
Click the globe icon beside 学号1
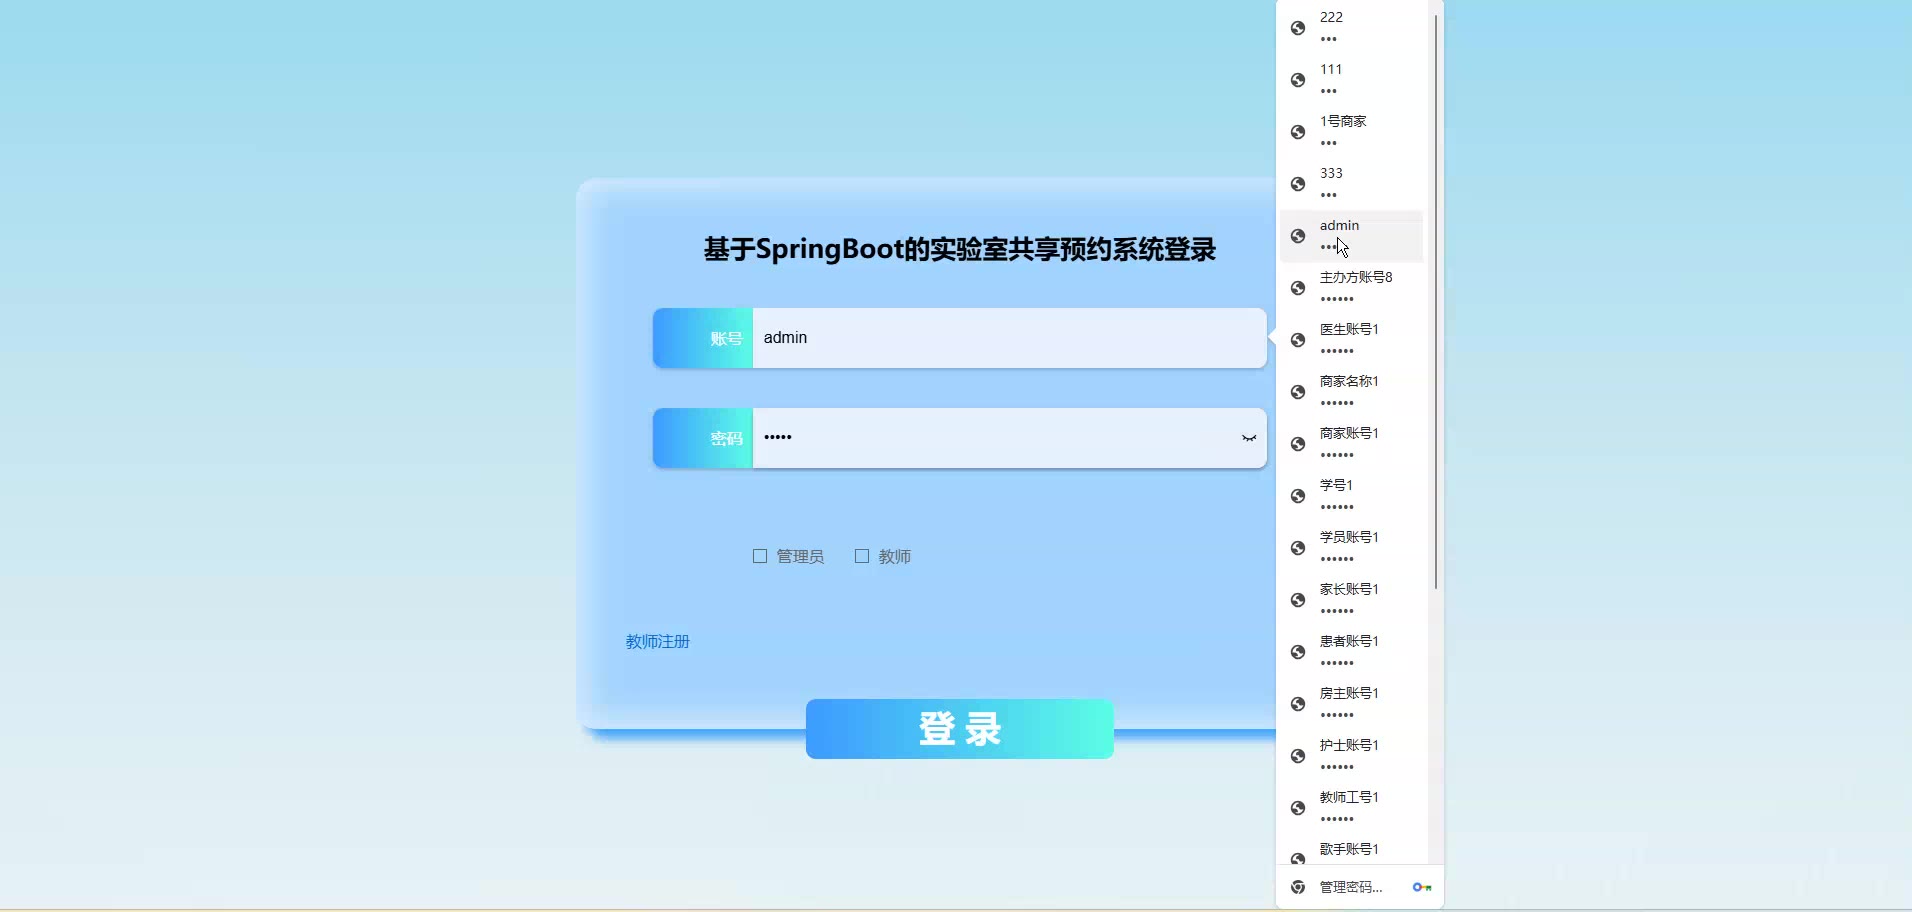[x=1298, y=496]
